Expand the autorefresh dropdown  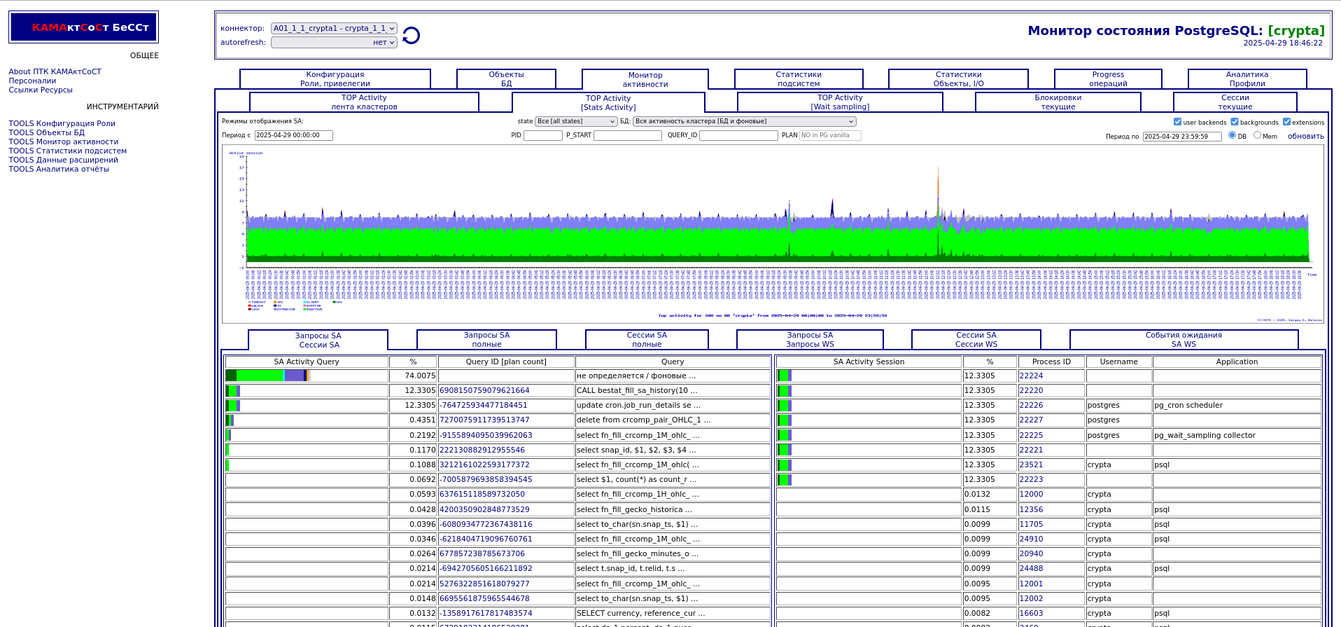[334, 43]
